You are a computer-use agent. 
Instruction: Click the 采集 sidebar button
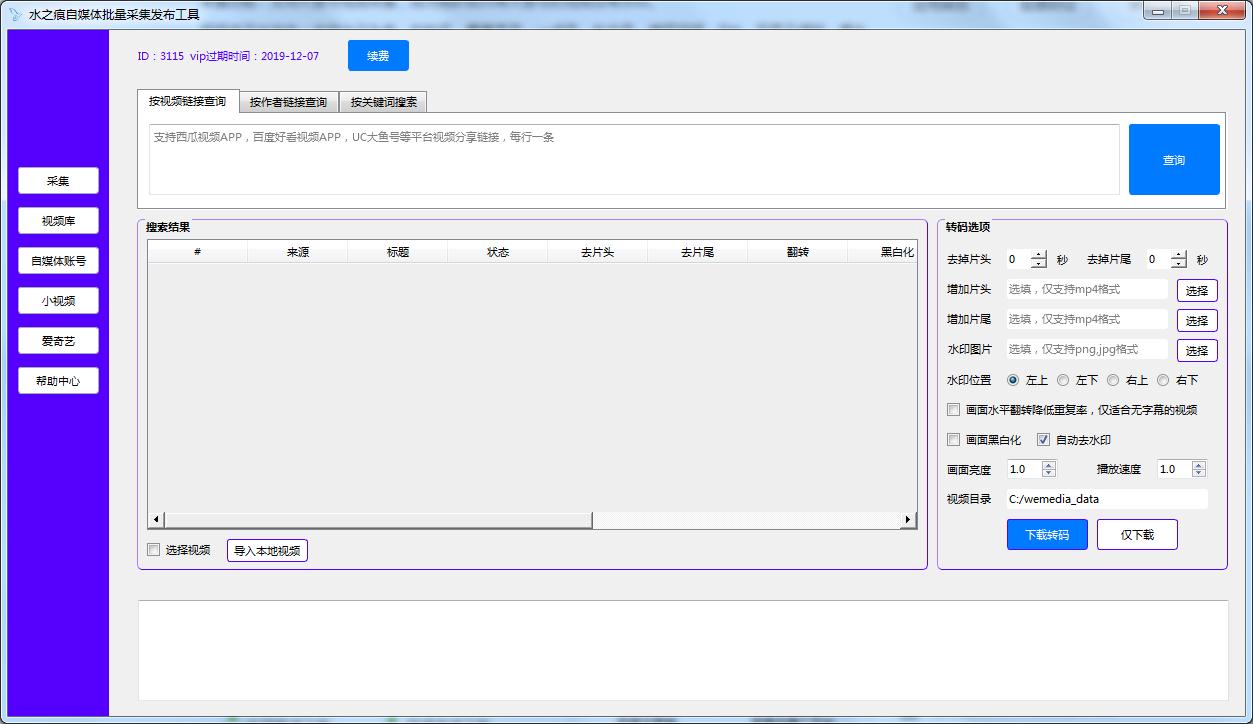pyautogui.click(x=58, y=181)
